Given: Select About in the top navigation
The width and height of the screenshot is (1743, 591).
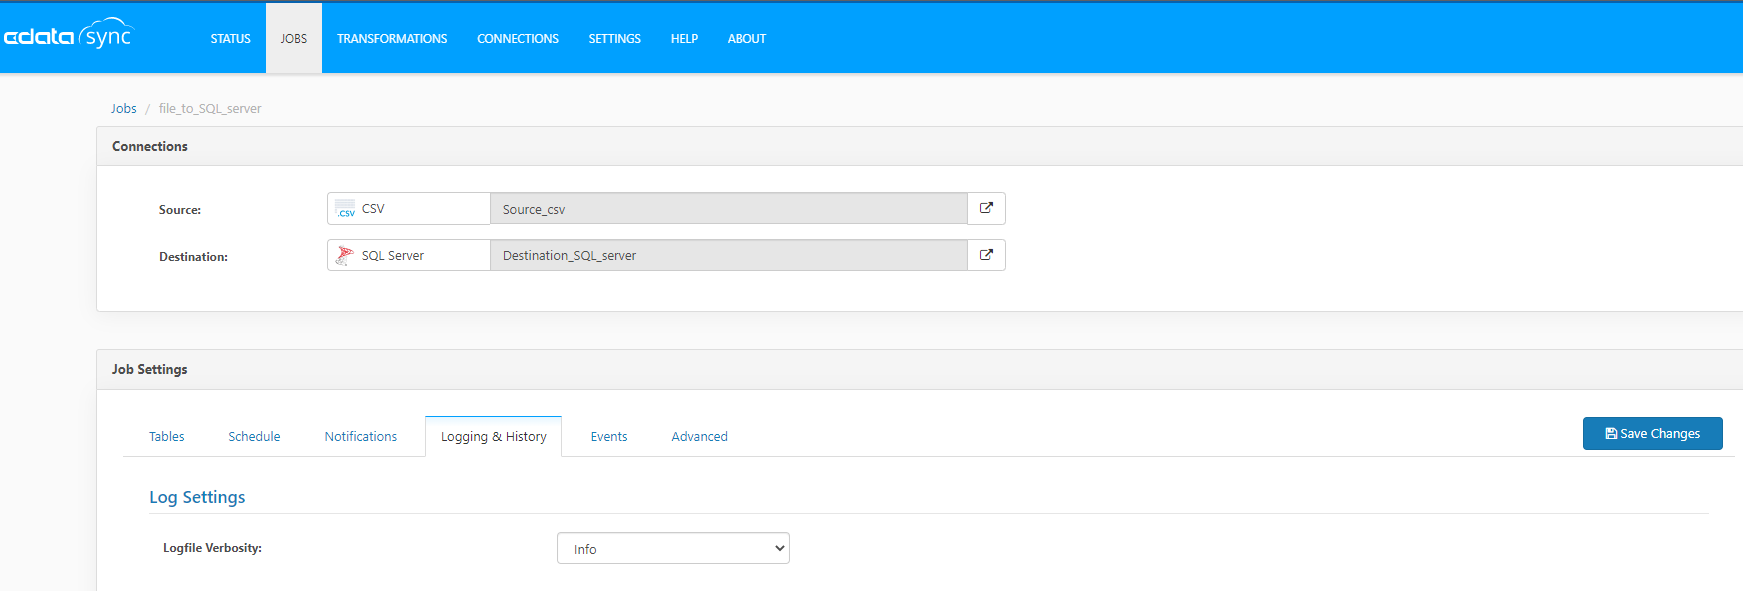Looking at the screenshot, I should 747,39.
